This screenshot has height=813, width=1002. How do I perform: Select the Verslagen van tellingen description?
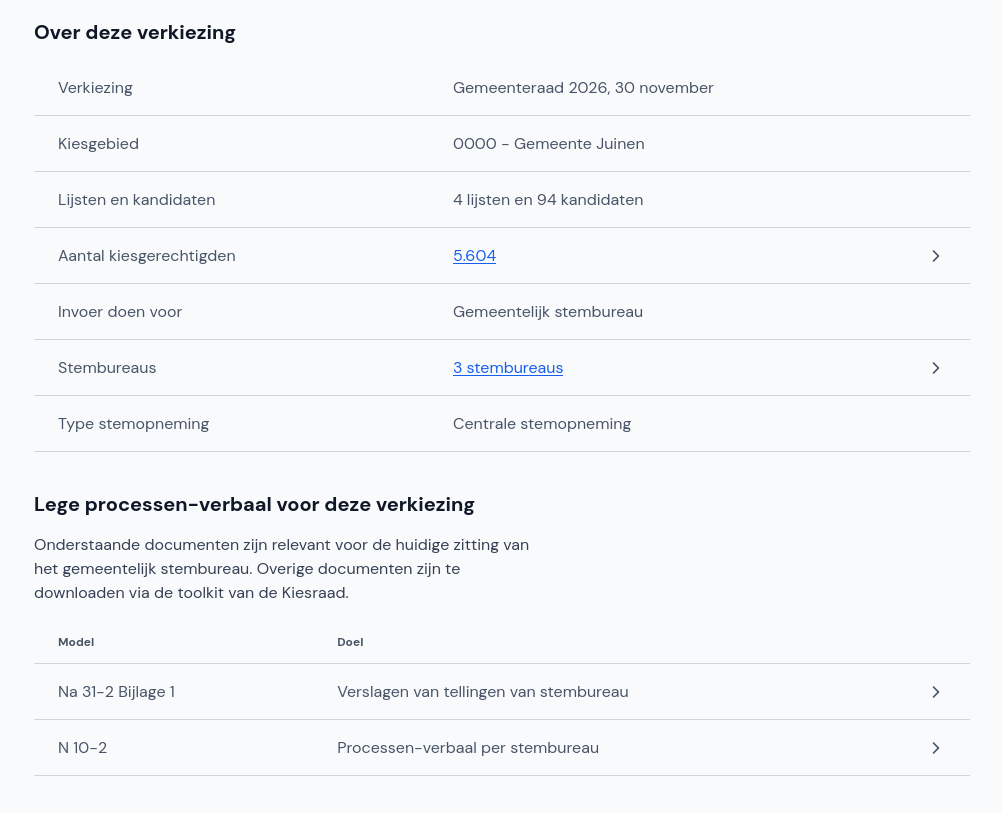(x=483, y=692)
